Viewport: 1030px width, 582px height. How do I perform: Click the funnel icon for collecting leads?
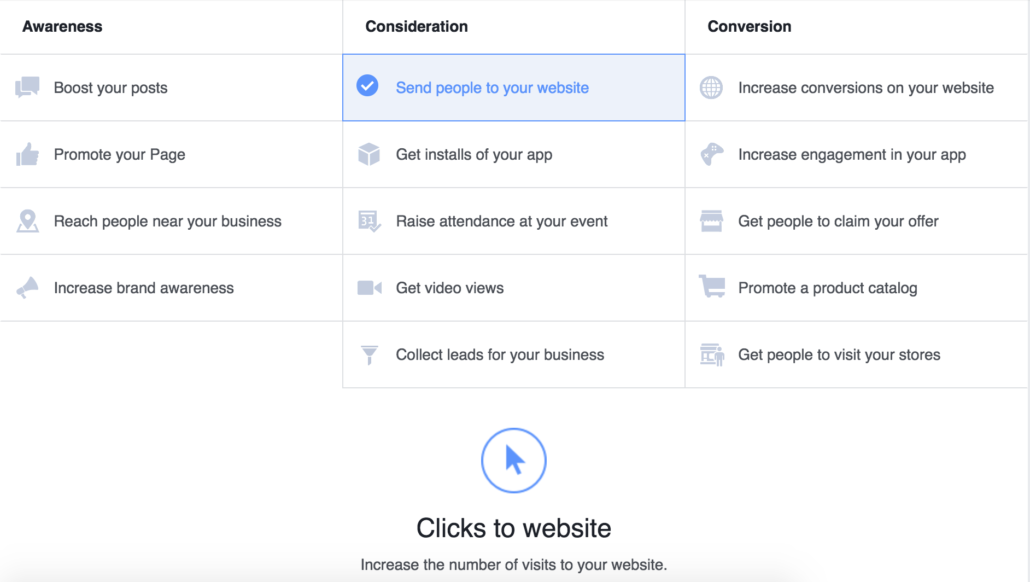[369, 355]
